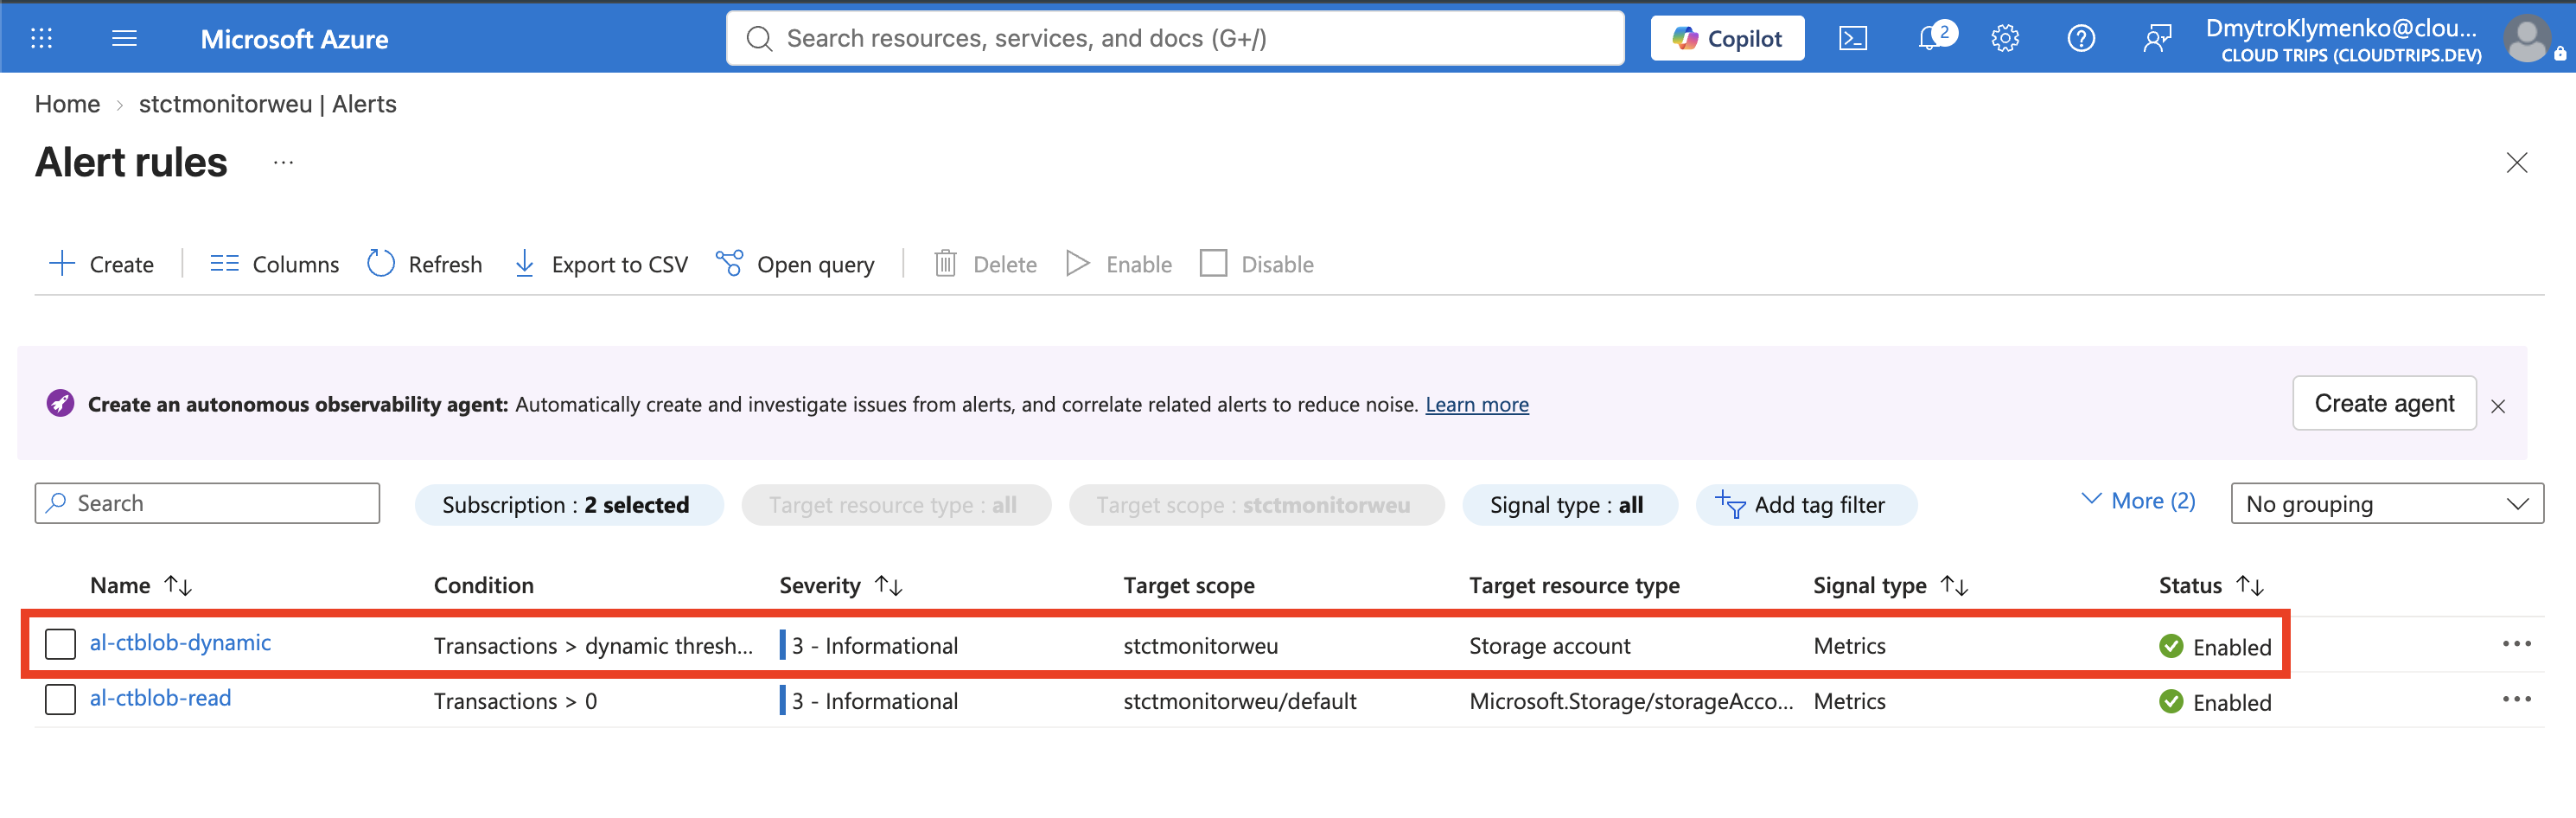Focus the Azure global search box

1175,38
